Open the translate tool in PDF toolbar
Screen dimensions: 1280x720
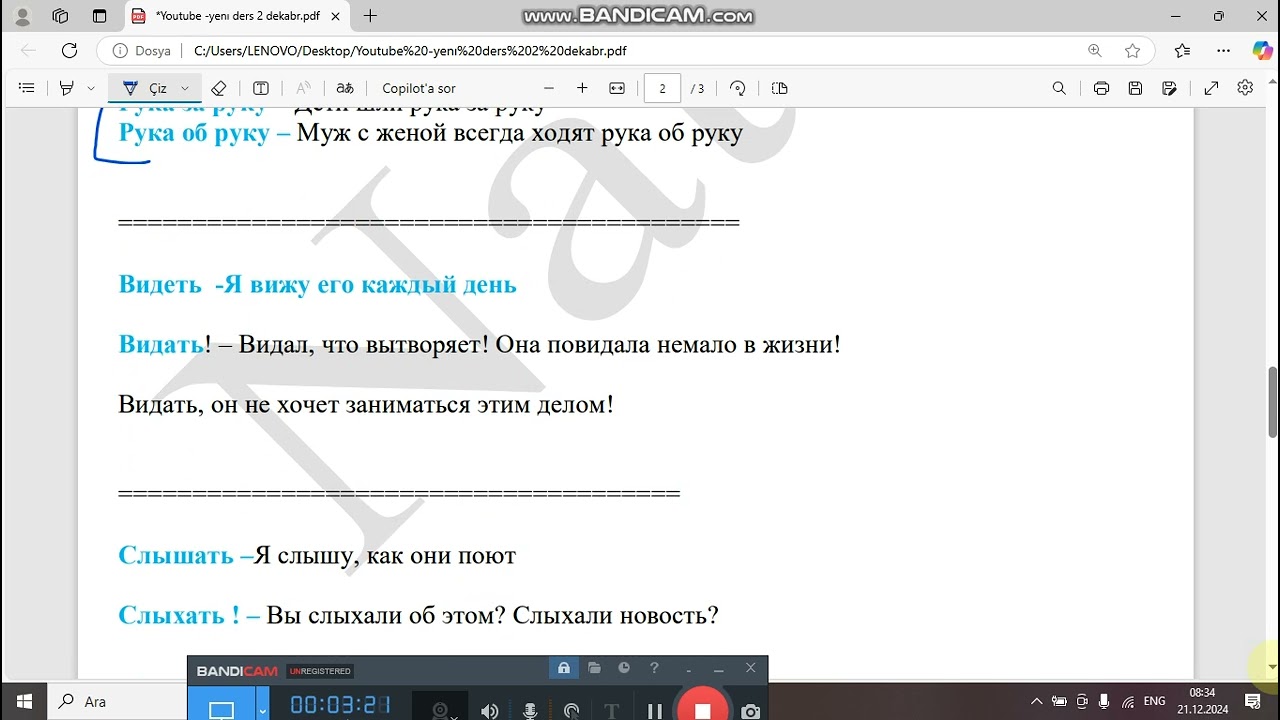click(x=345, y=88)
